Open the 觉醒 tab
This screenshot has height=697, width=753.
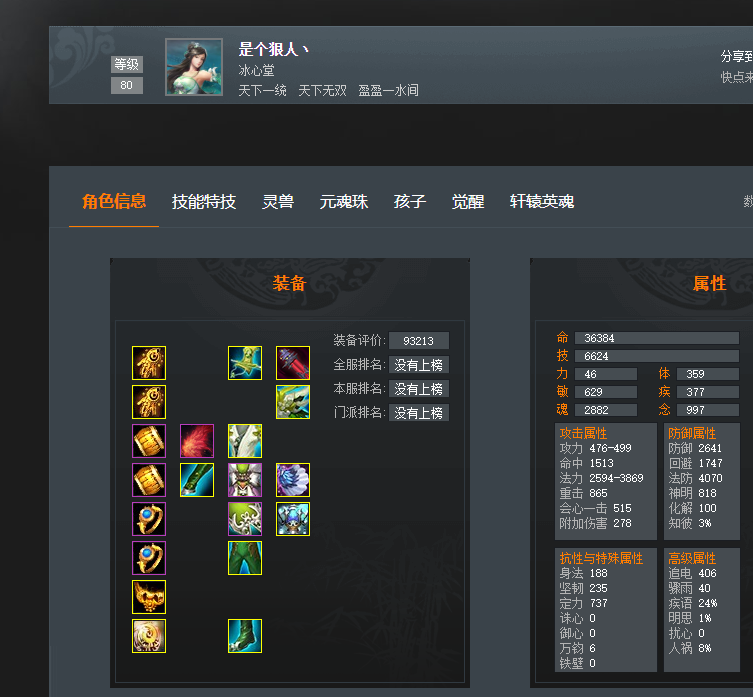(468, 201)
